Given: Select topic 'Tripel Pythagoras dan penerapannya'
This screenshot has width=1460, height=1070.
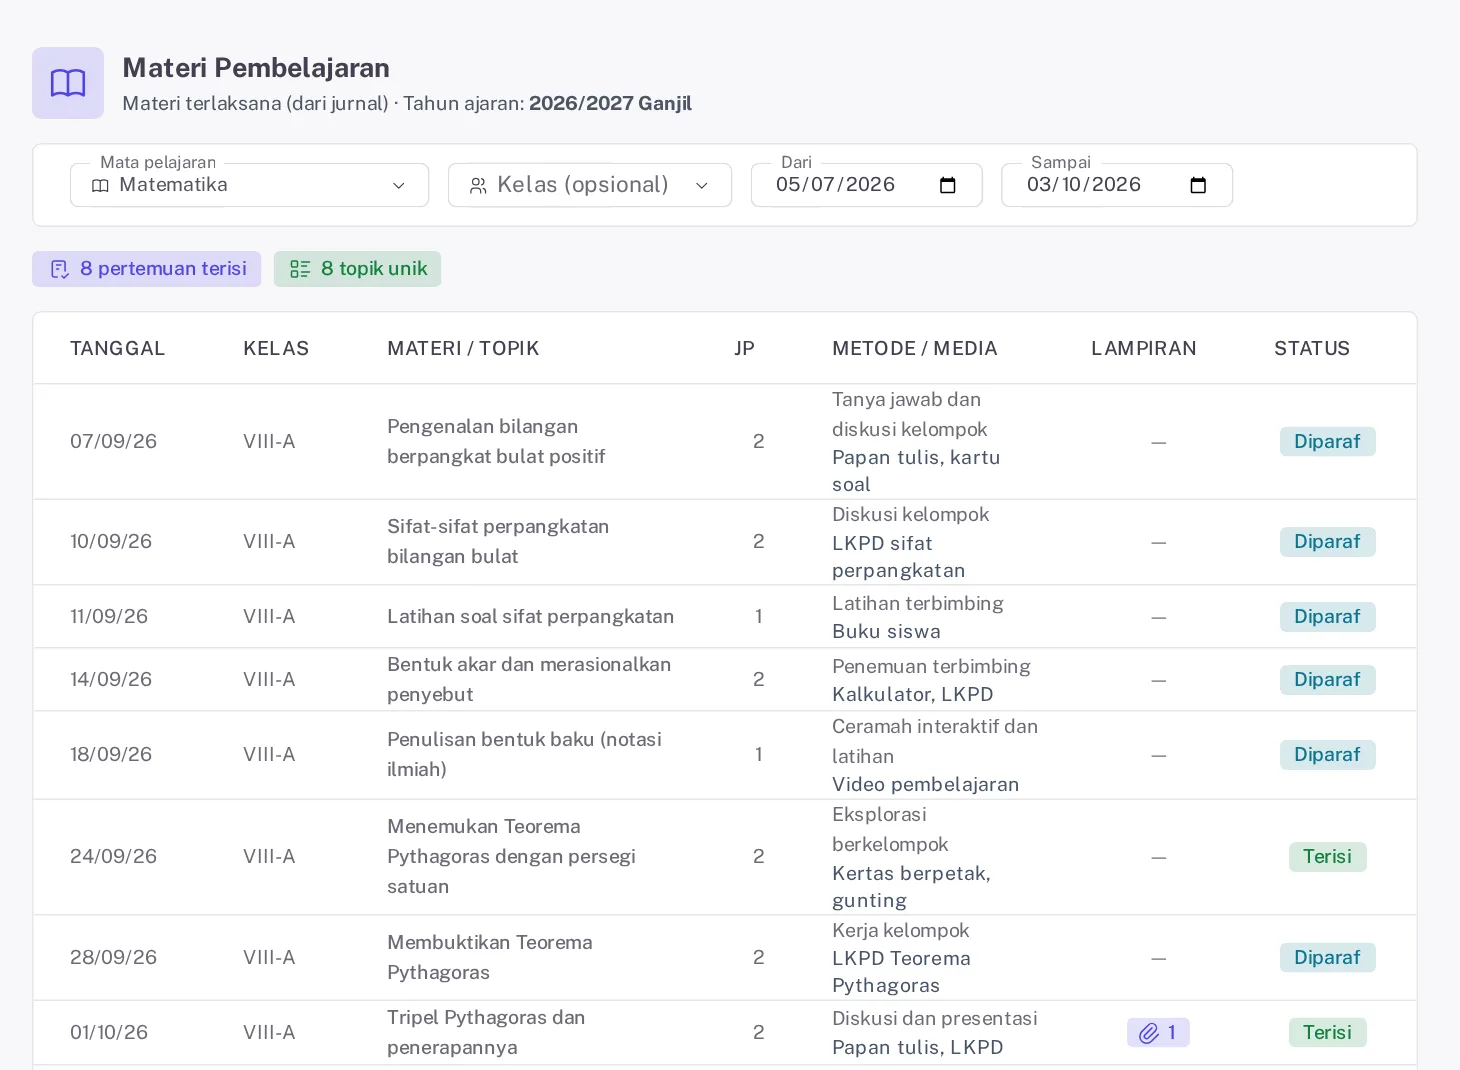Looking at the screenshot, I should coord(486,1033).
